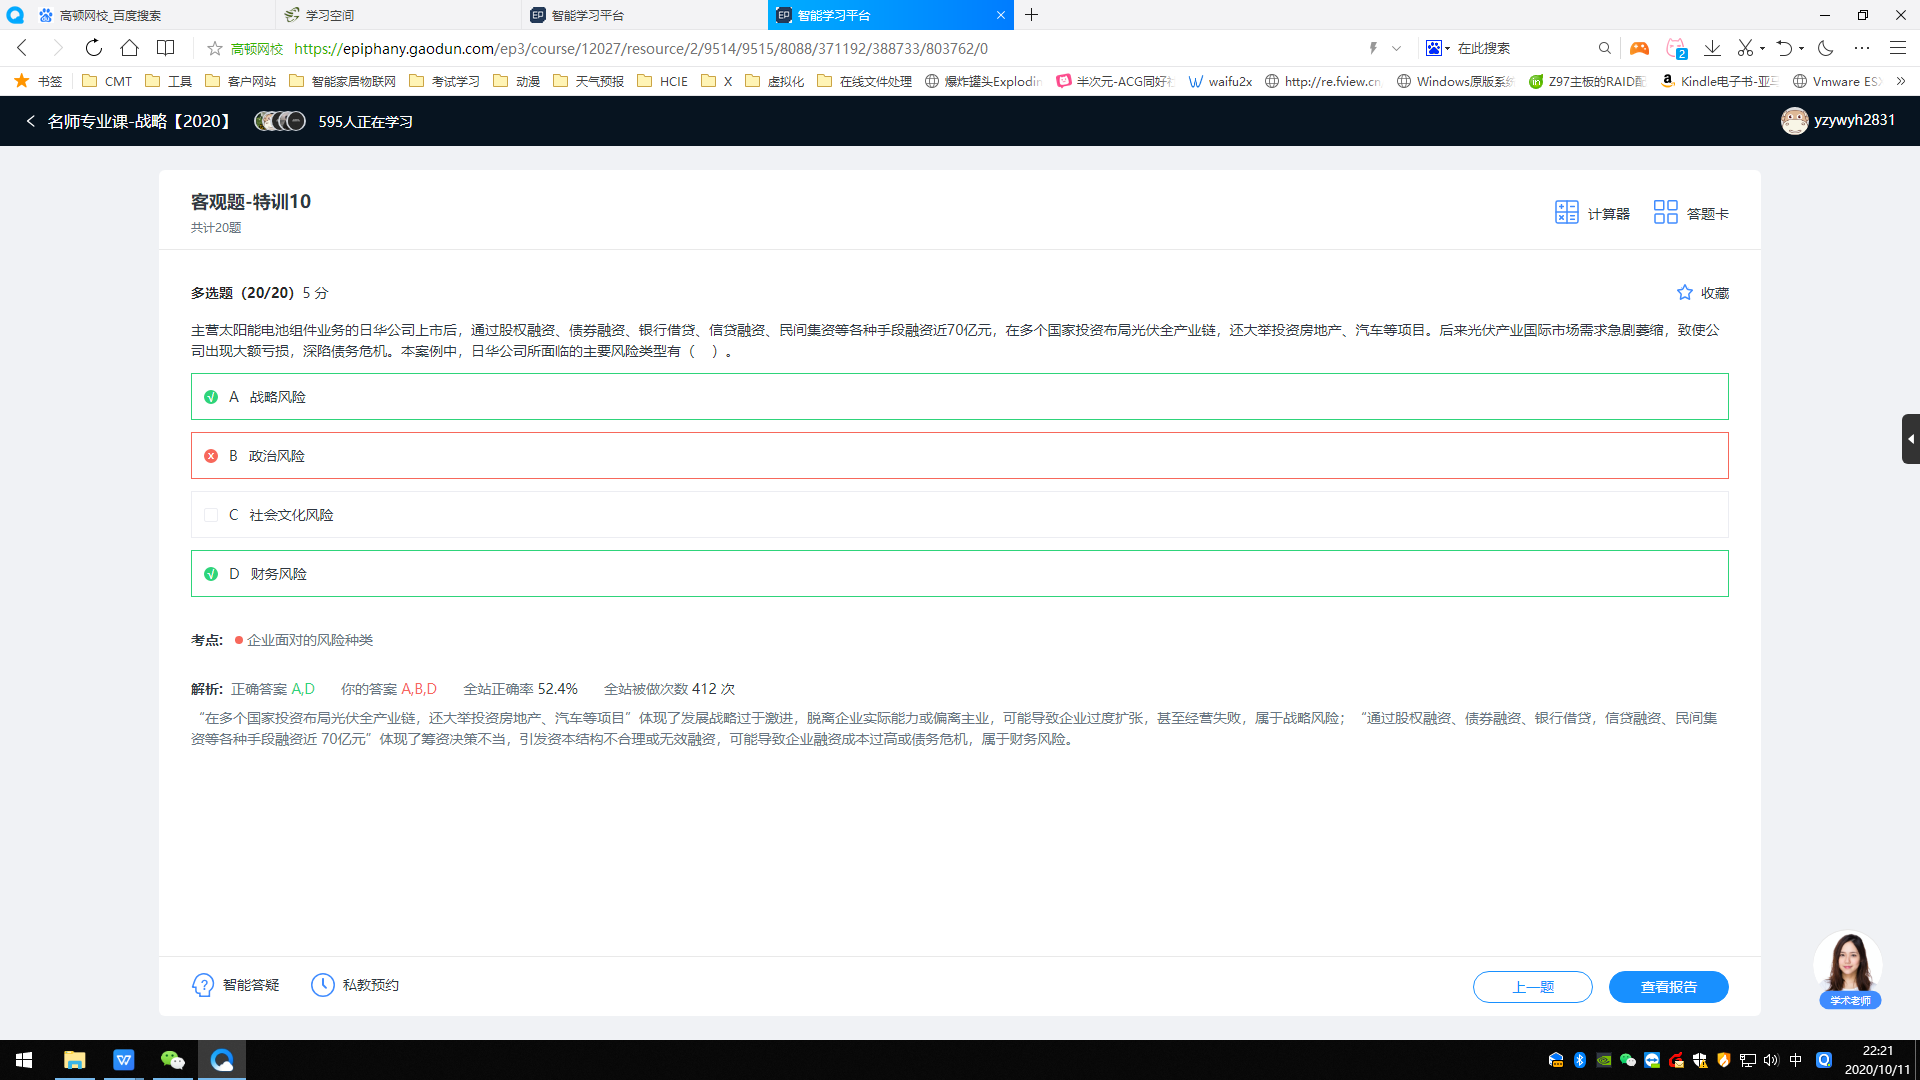Open private tutor booking (私教预约) clock icon
Viewport: 1920px width, 1080px height.
323,985
